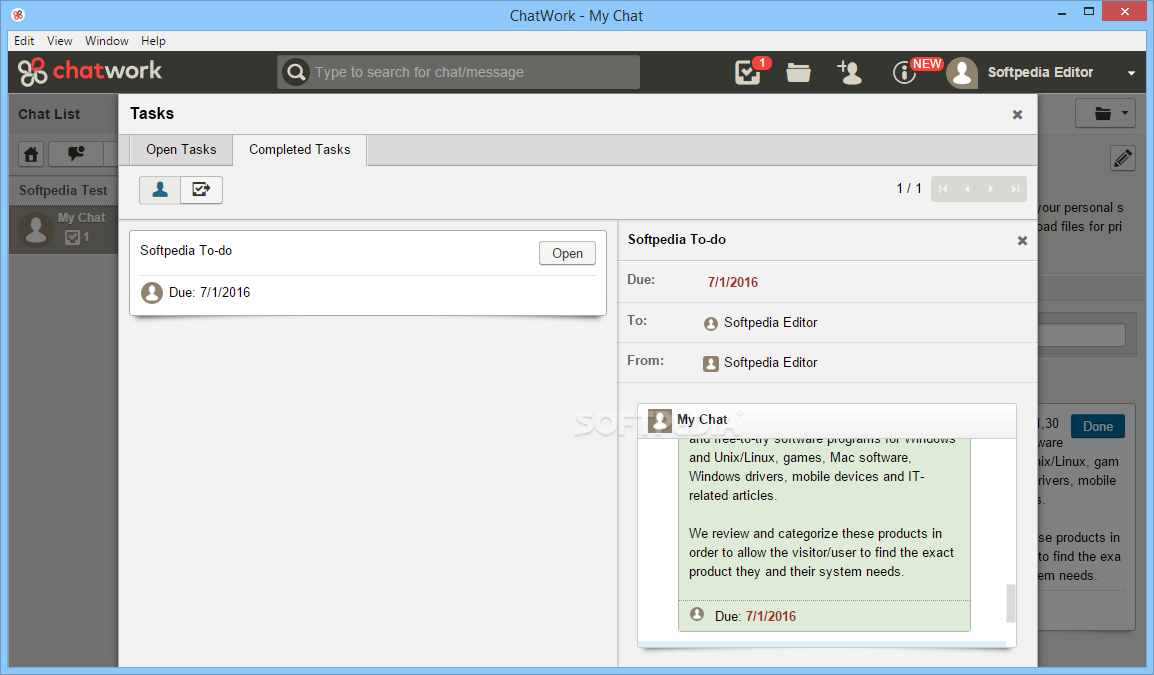The height and width of the screenshot is (675, 1154).
Task: Click the speech bubble filter icon in Chat List
Action: [76, 154]
